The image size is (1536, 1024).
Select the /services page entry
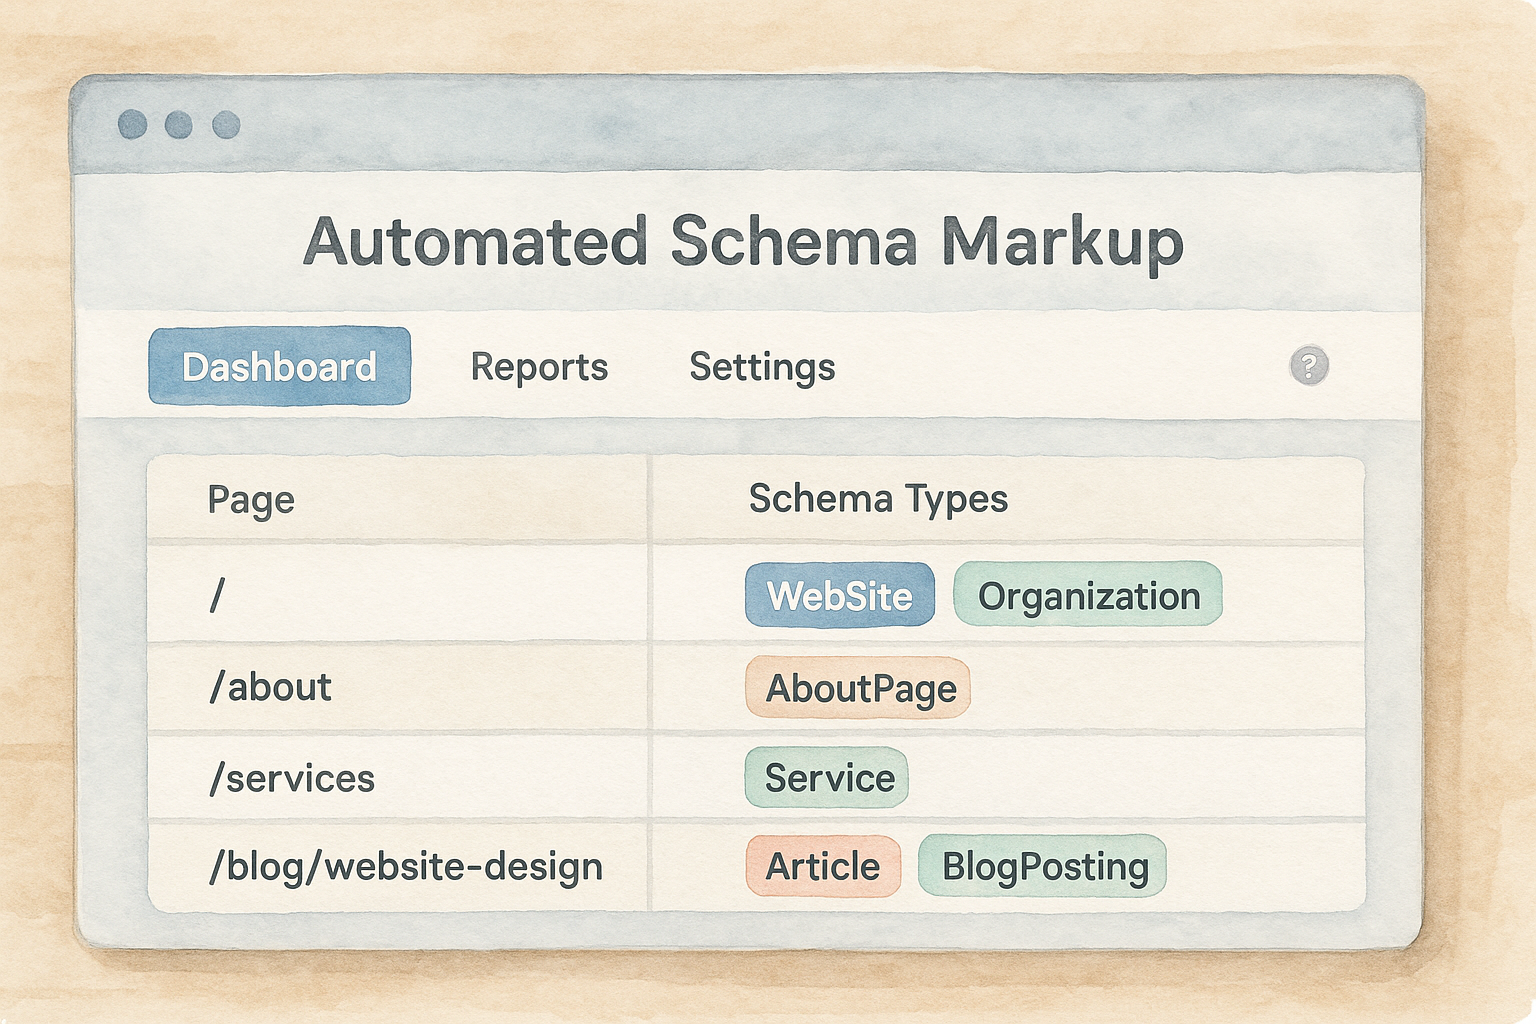point(292,778)
